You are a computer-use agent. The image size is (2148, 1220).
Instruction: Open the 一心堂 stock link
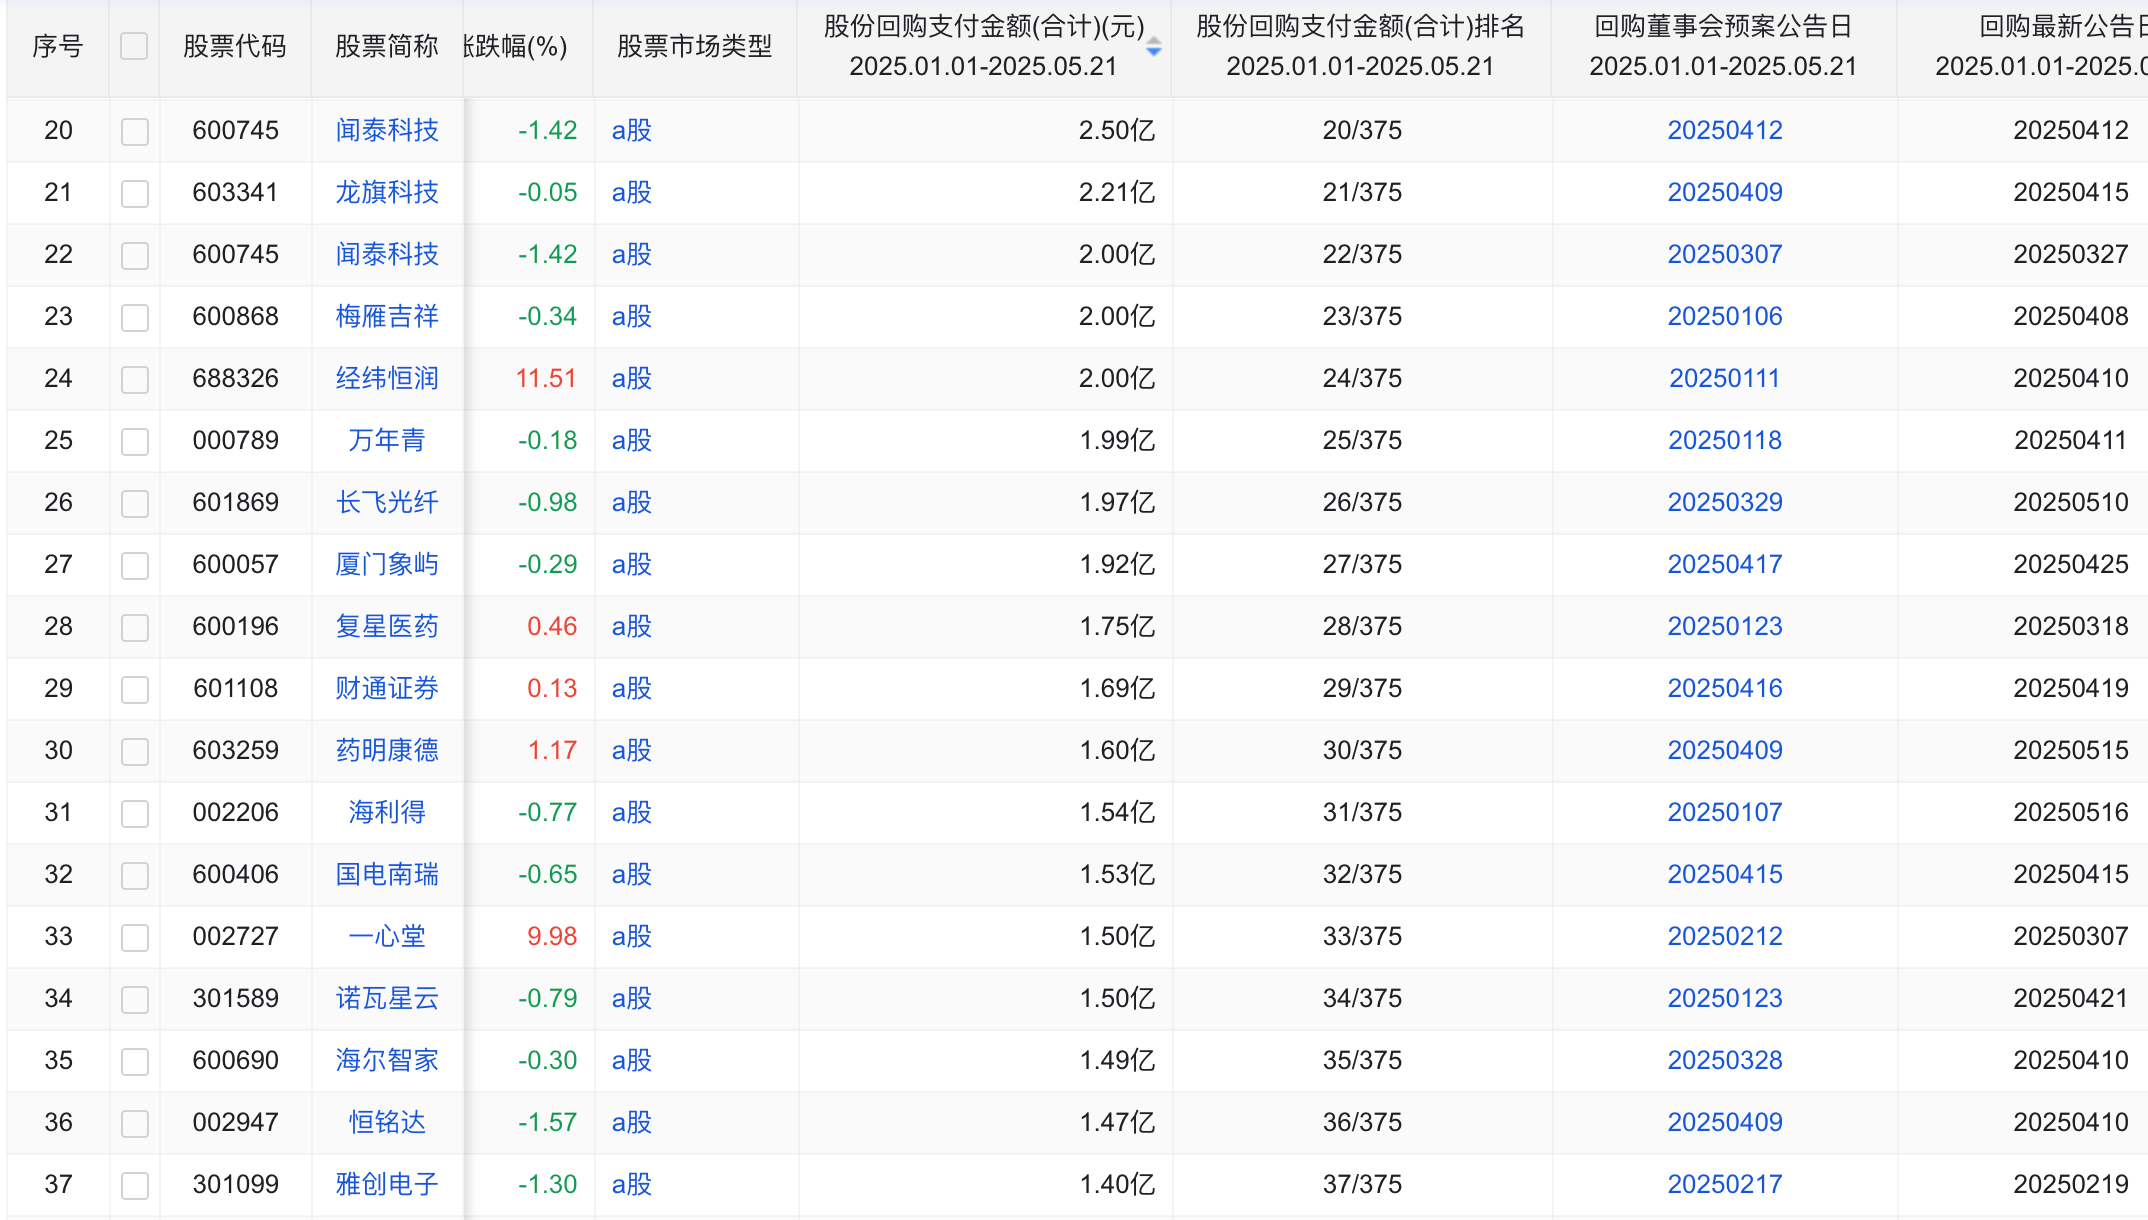click(387, 936)
